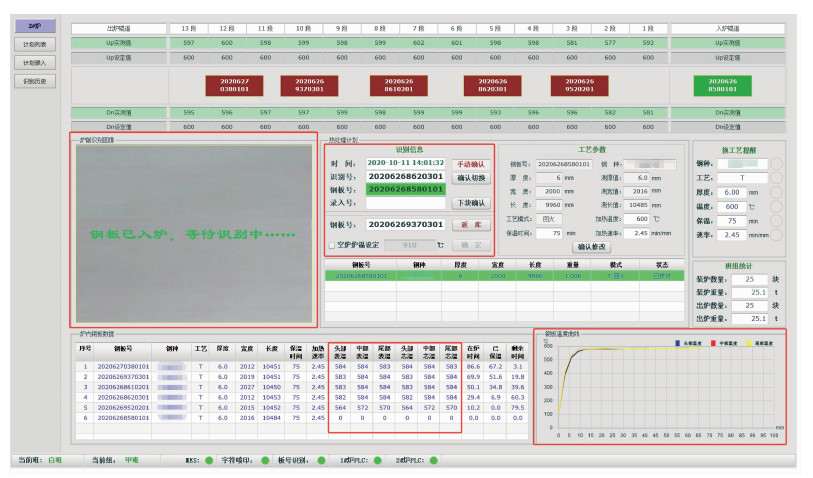Click the 确认修改 button under 工艺参数
Viewport: 813px width, 478px height.
[x=594, y=246]
